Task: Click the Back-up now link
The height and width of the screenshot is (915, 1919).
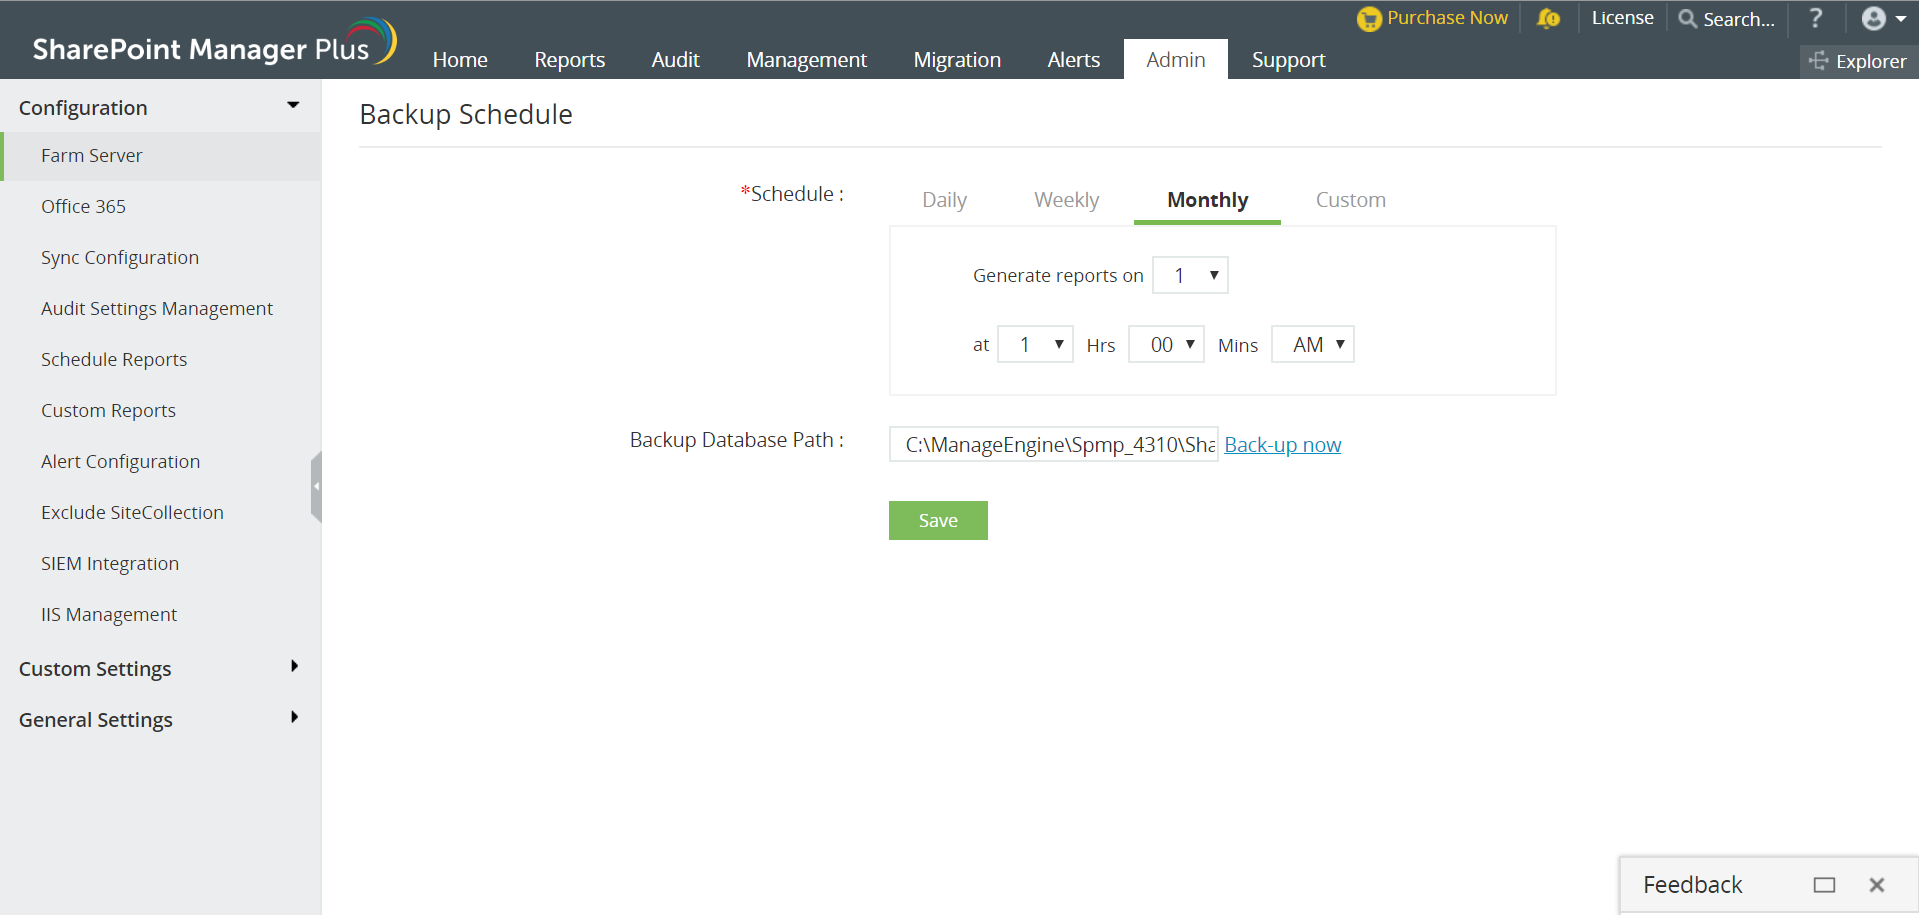Action: [1283, 445]
